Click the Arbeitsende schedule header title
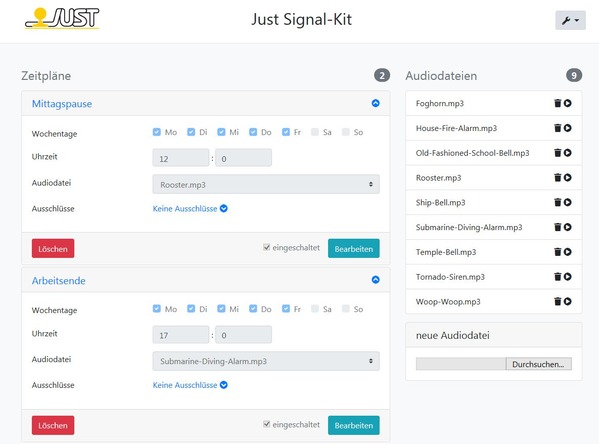599x444 pixels. (58, 281)
